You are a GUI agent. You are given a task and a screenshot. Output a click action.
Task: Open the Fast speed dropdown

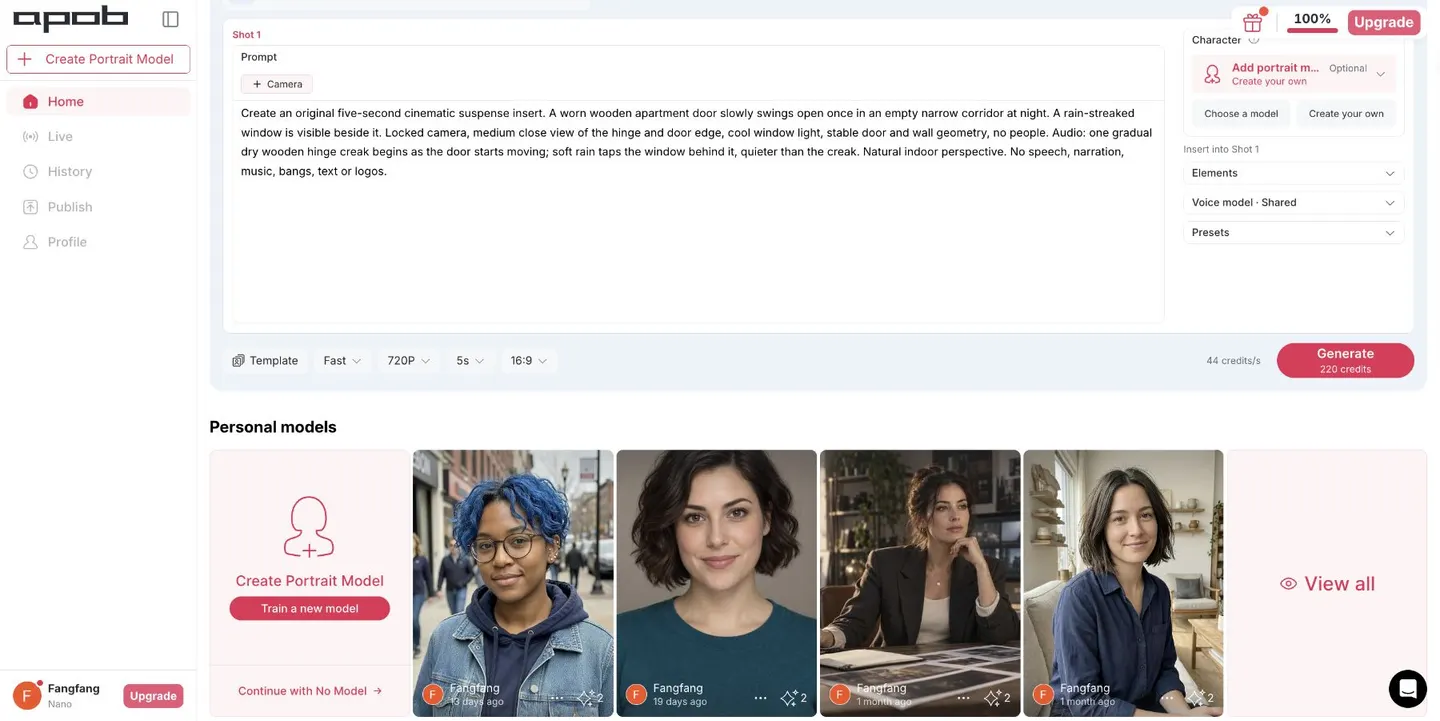(342, 361)
